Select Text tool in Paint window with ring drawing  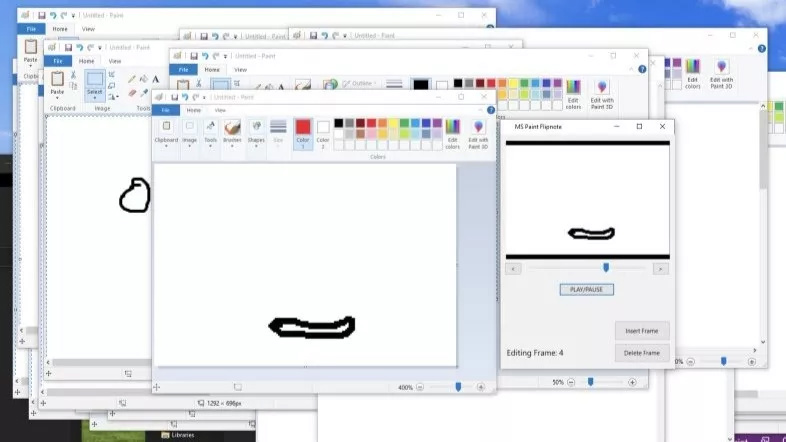click(155, 79)
